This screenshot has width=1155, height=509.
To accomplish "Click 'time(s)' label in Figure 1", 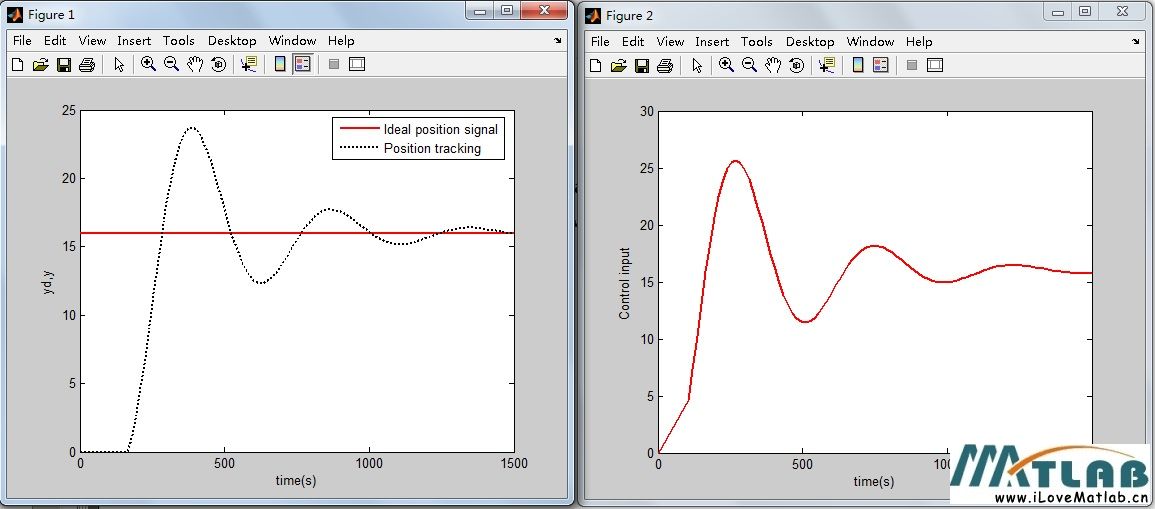I will point(296,480).
